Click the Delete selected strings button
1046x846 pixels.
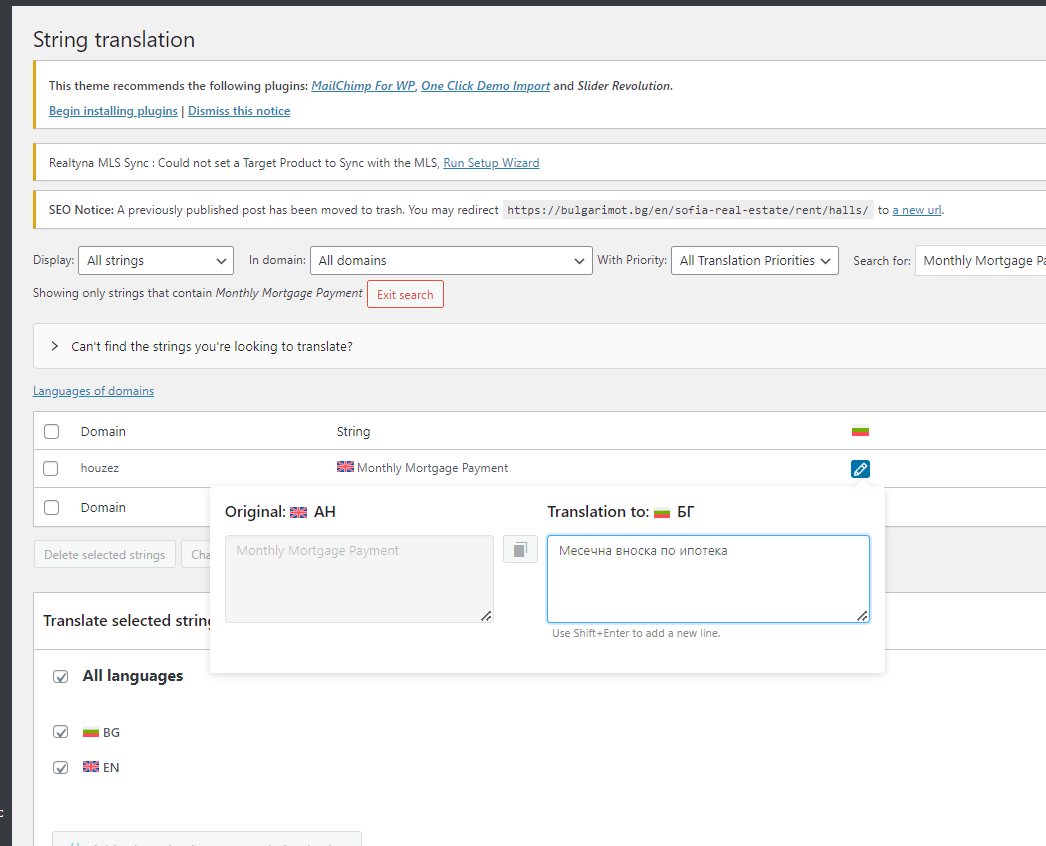tap(105, 555)
